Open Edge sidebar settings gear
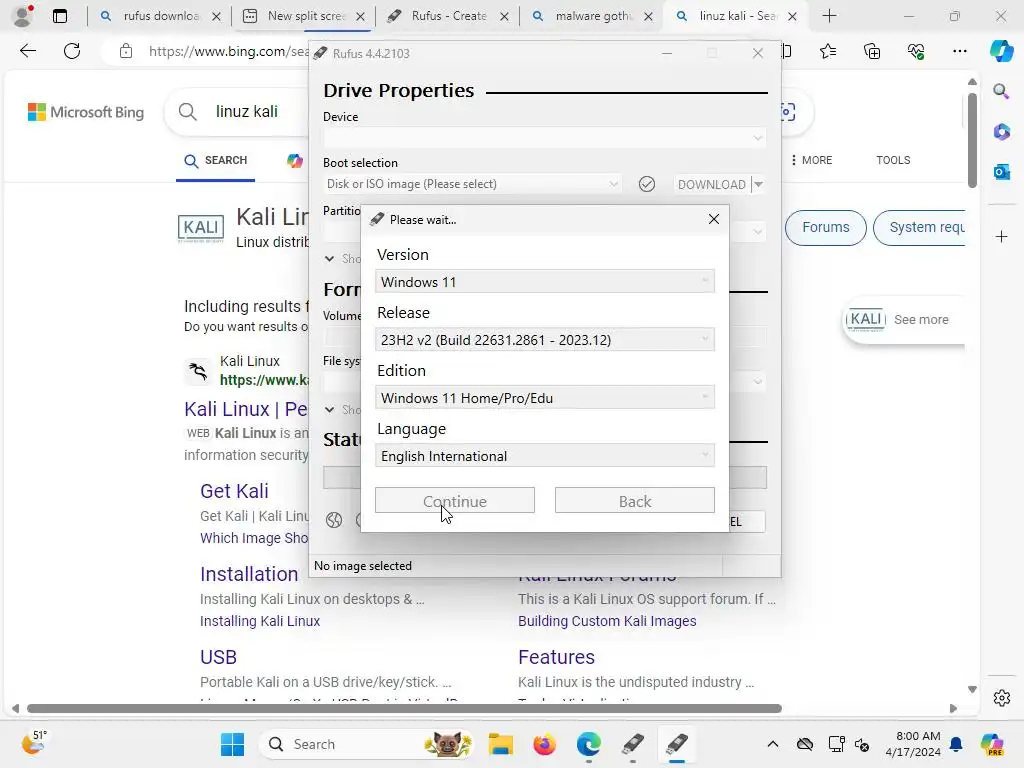Screen dimensions: 1024x768 click(x=1001, y=698)
